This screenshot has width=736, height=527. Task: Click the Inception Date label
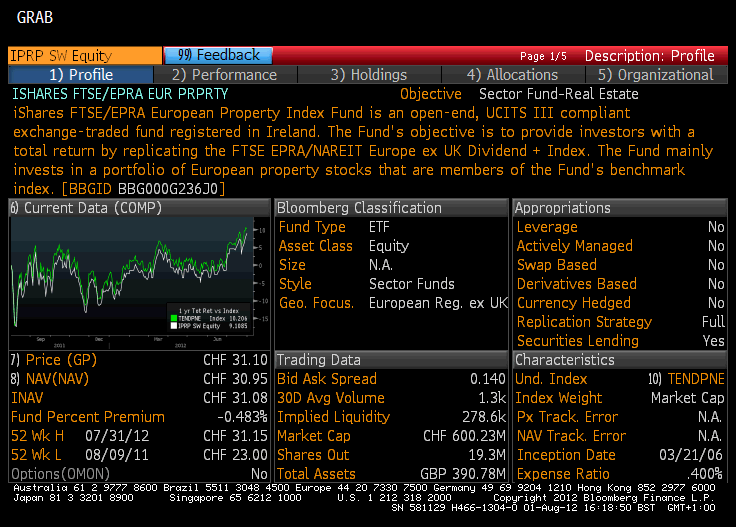click(566, 455)
